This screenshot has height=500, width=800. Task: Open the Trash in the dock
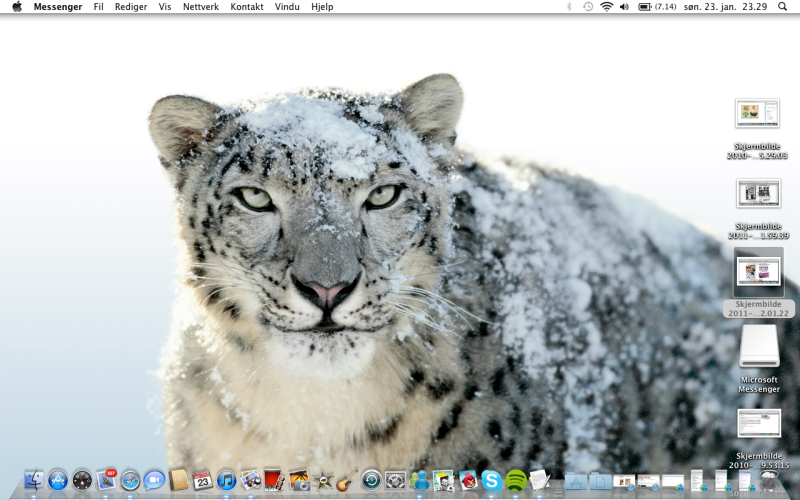[769, 481]
